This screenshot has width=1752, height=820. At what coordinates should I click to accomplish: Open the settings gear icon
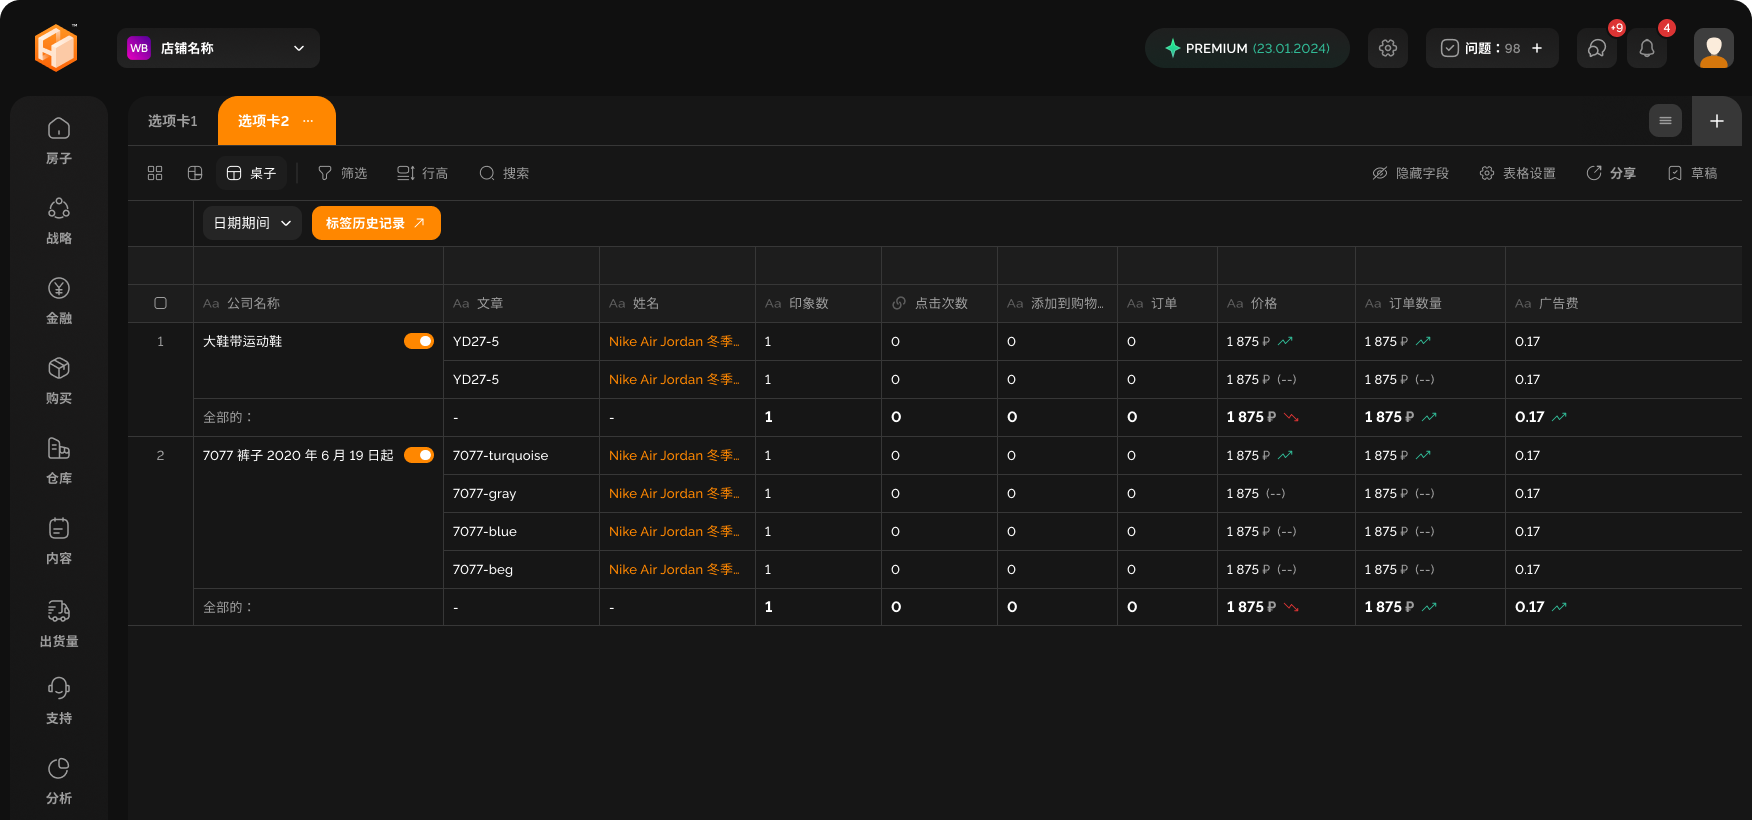pyautogui.click(x=1387, y=48)
